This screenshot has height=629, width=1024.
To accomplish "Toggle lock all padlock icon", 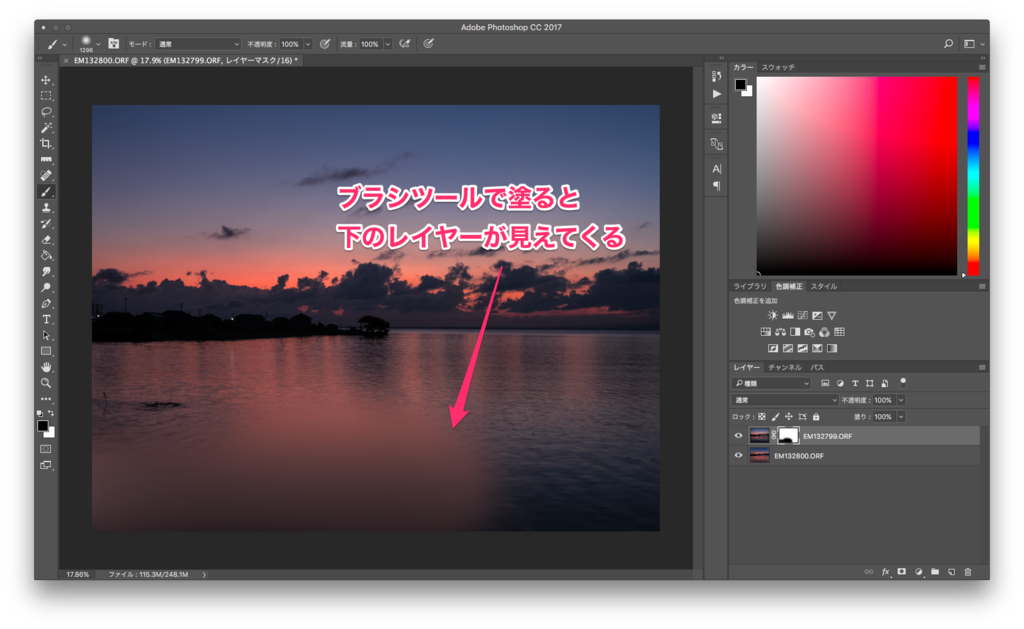I will (816, 417).
